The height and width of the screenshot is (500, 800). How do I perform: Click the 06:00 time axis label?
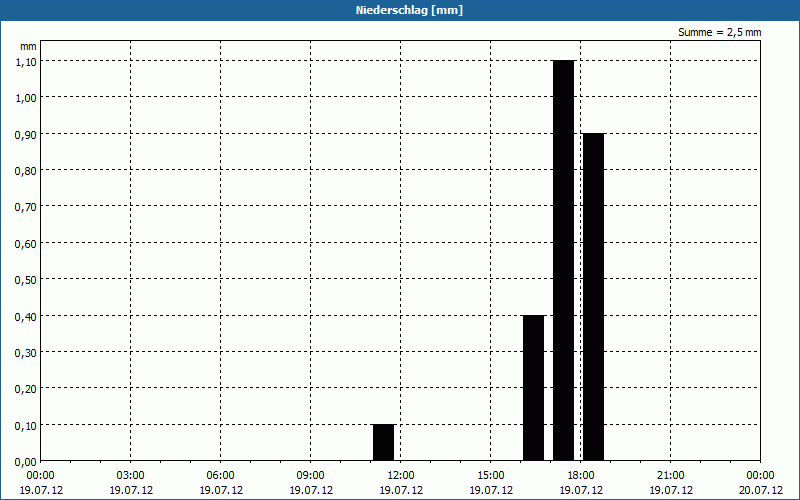click(x=220, y=476)
